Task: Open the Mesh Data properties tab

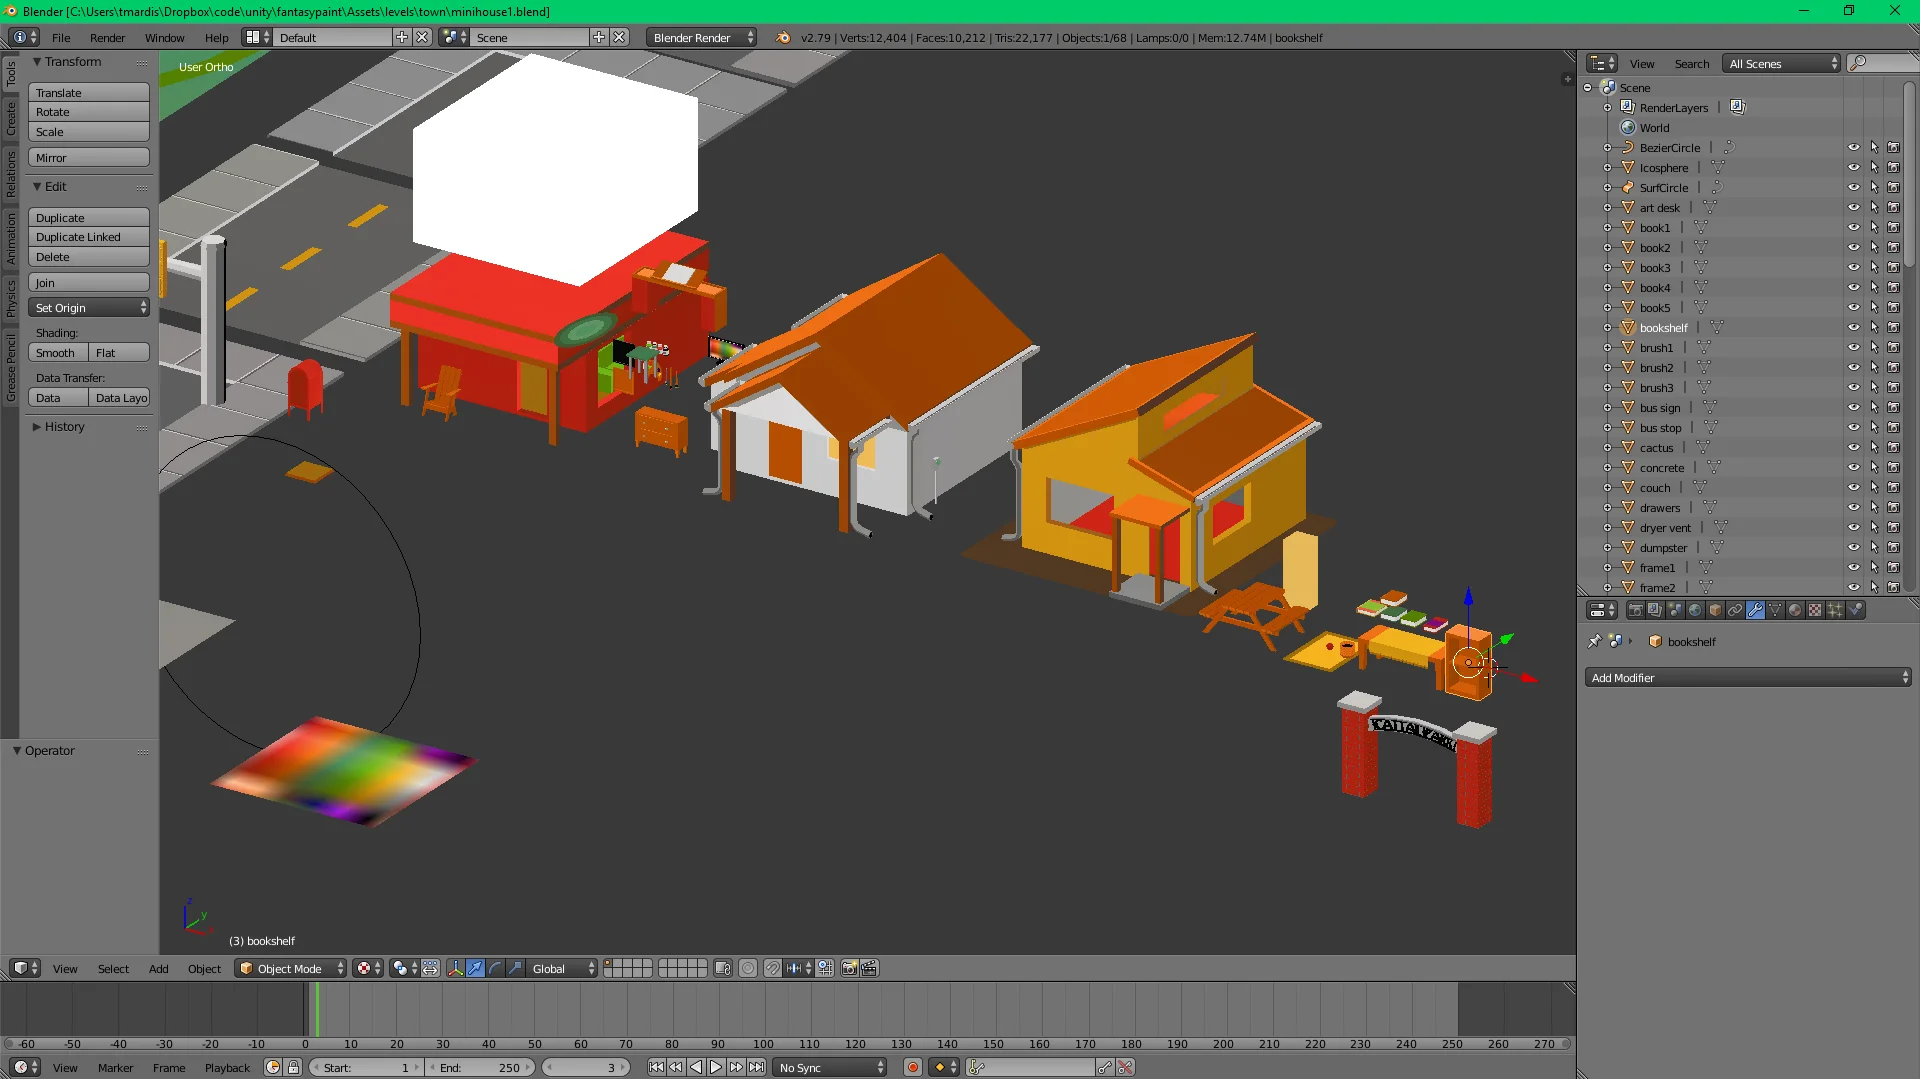Action: [1775, 610]
